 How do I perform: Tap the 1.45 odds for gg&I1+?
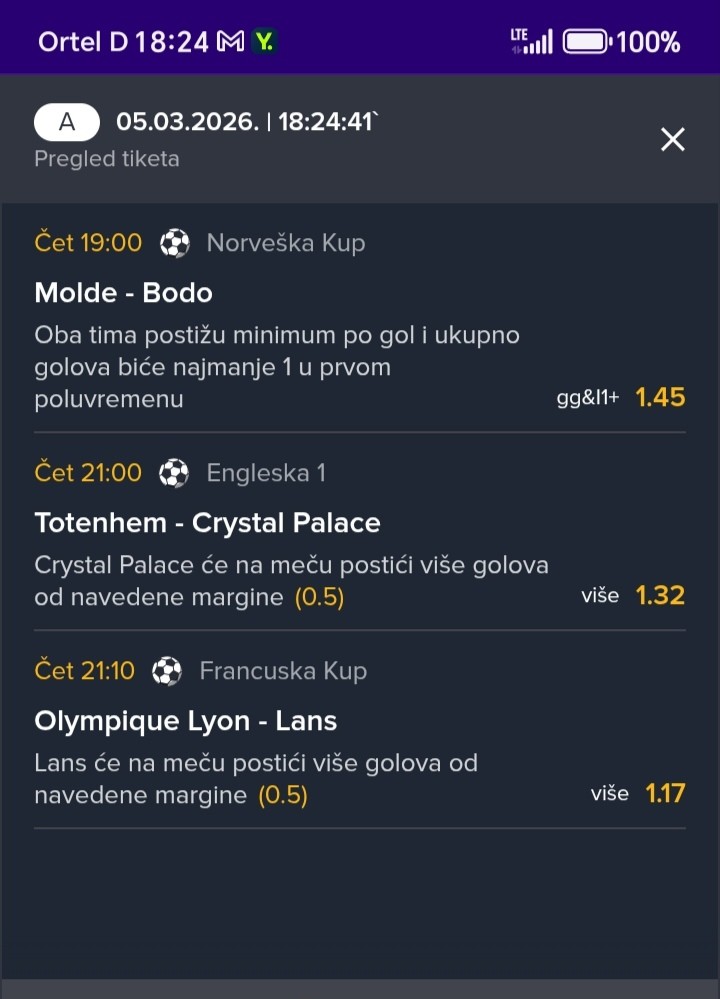coord(660,397)
